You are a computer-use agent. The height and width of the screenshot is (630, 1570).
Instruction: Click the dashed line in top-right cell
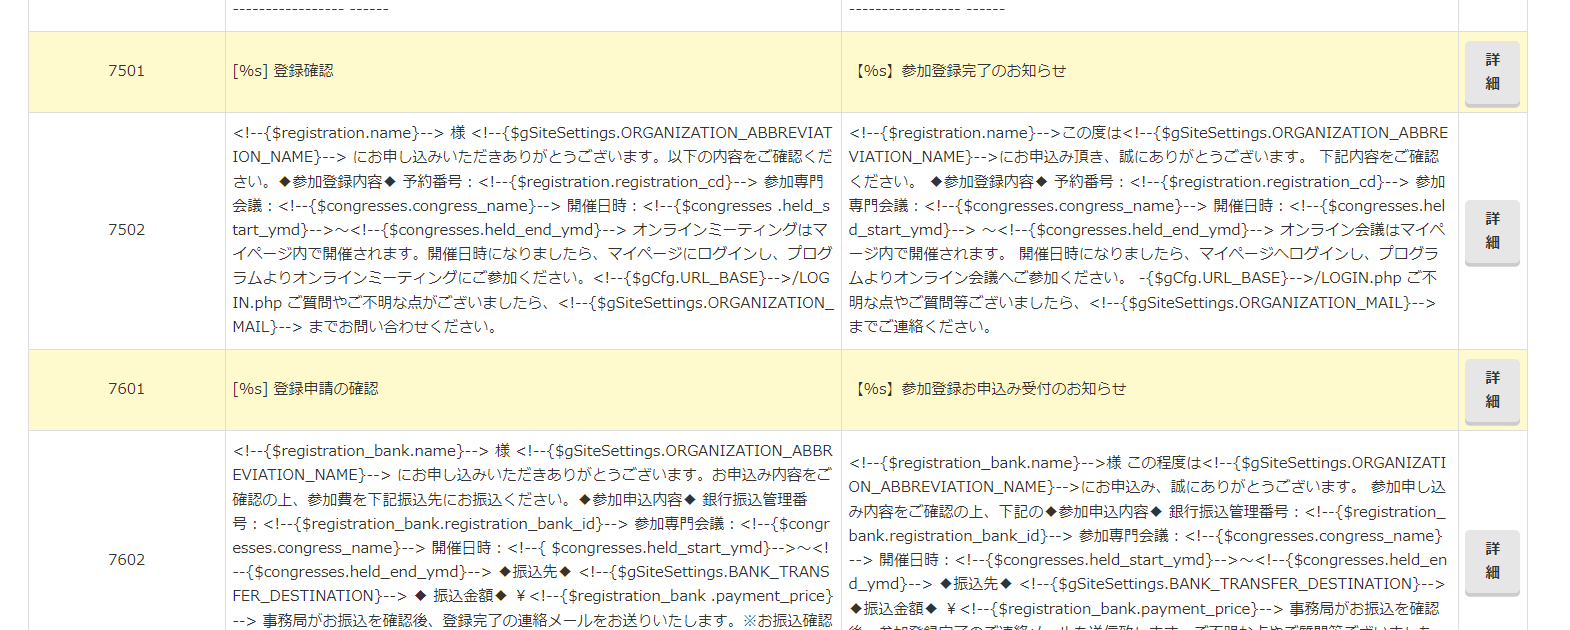tap(926, 10)
